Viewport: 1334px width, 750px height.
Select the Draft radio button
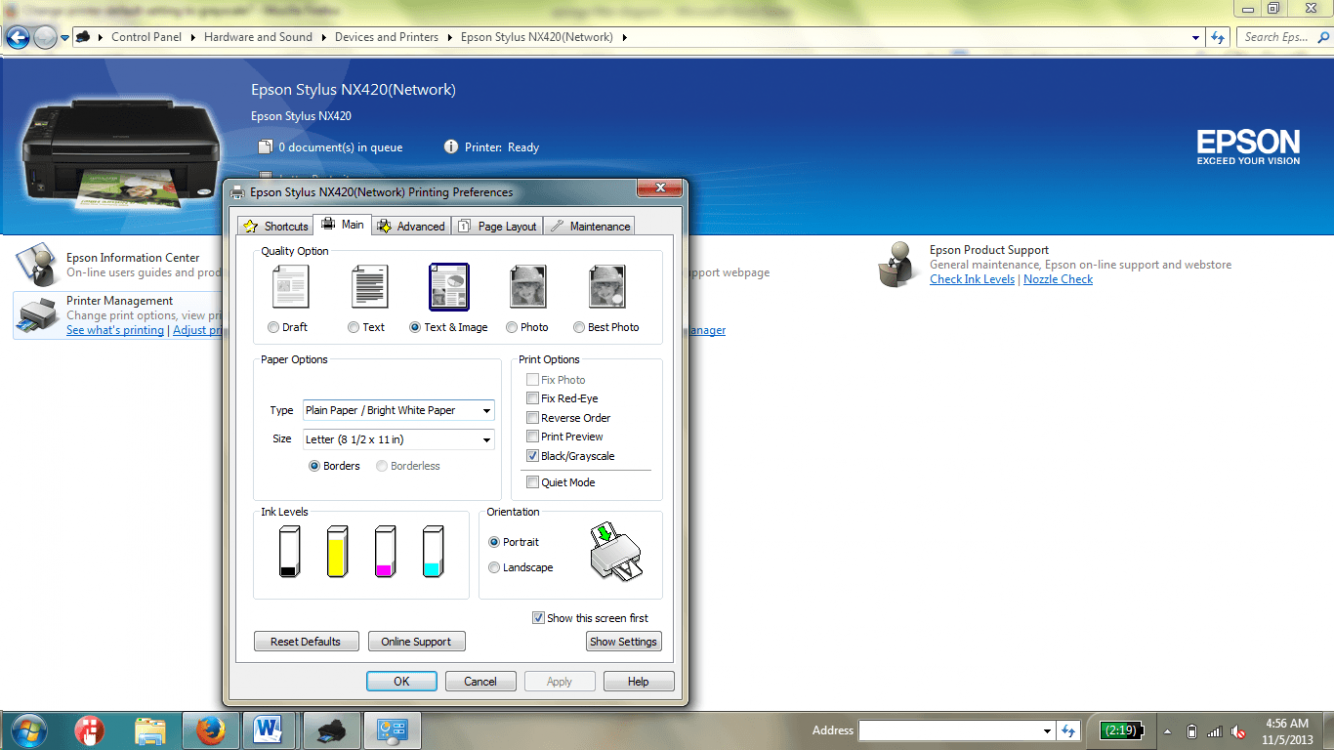[x=273, y=327]
